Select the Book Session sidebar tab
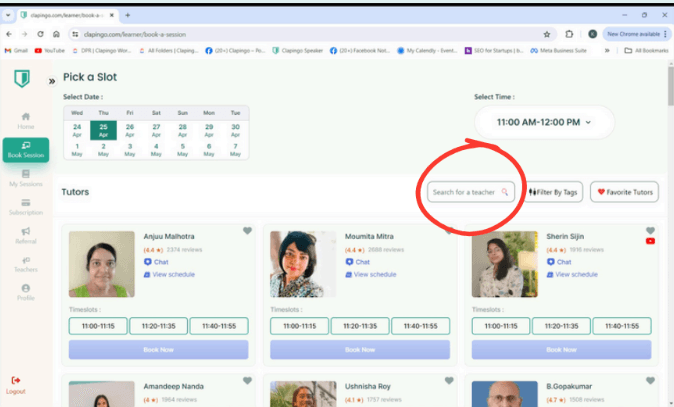The image size is (674, 407). (x=25, y=148)
